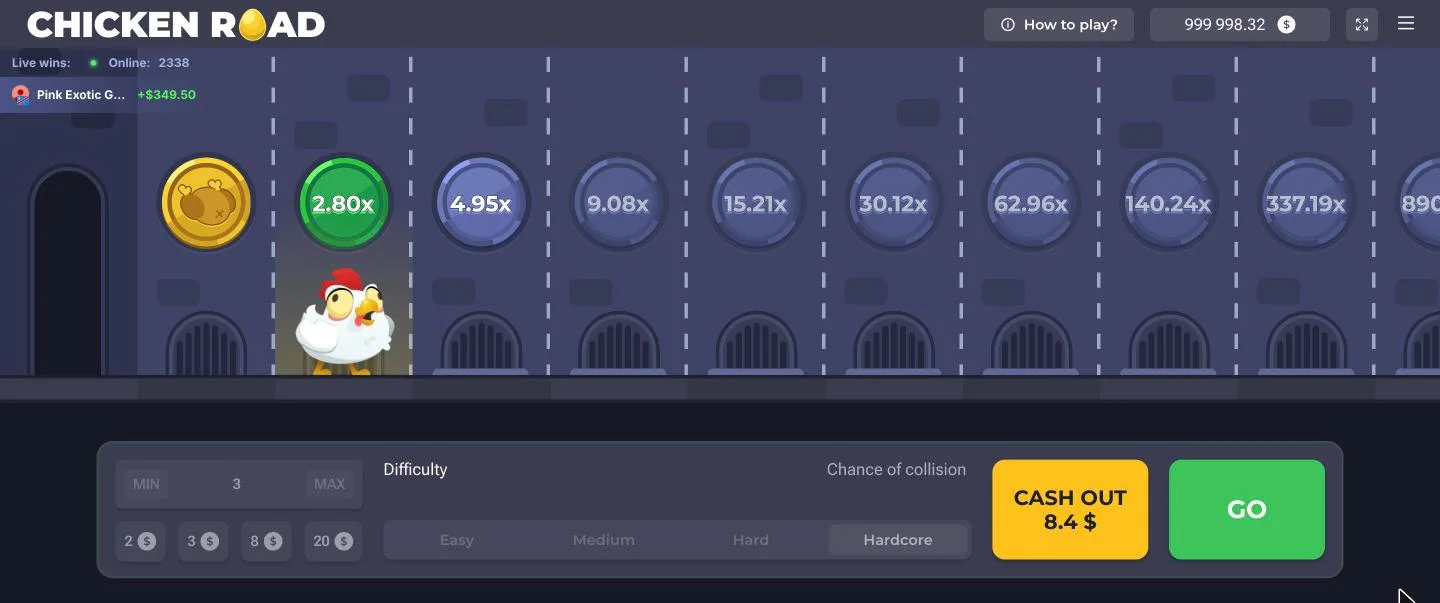Set bet to MIN
This screenshot has height=603, width=1440.
point(146,484)
